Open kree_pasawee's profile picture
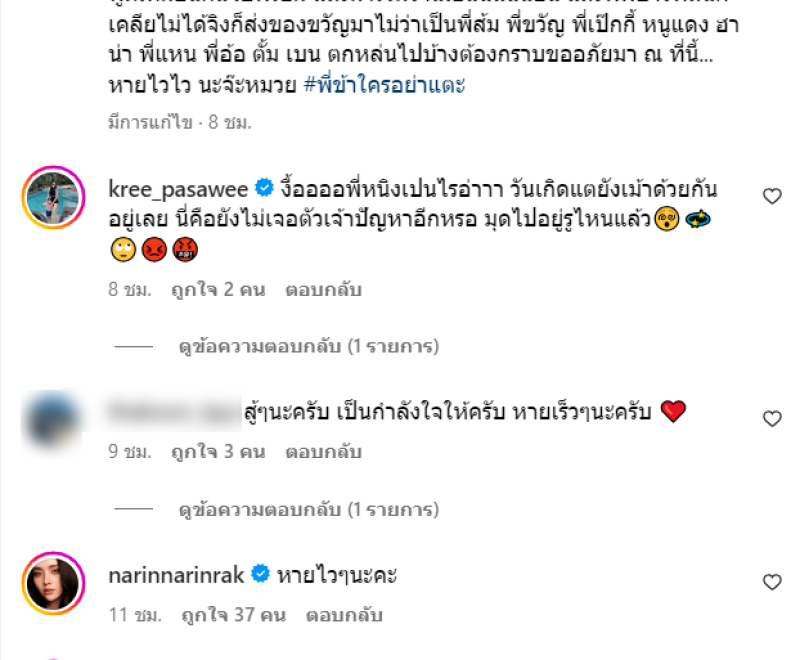Screen dimensions: 800x660 (53, 197)
